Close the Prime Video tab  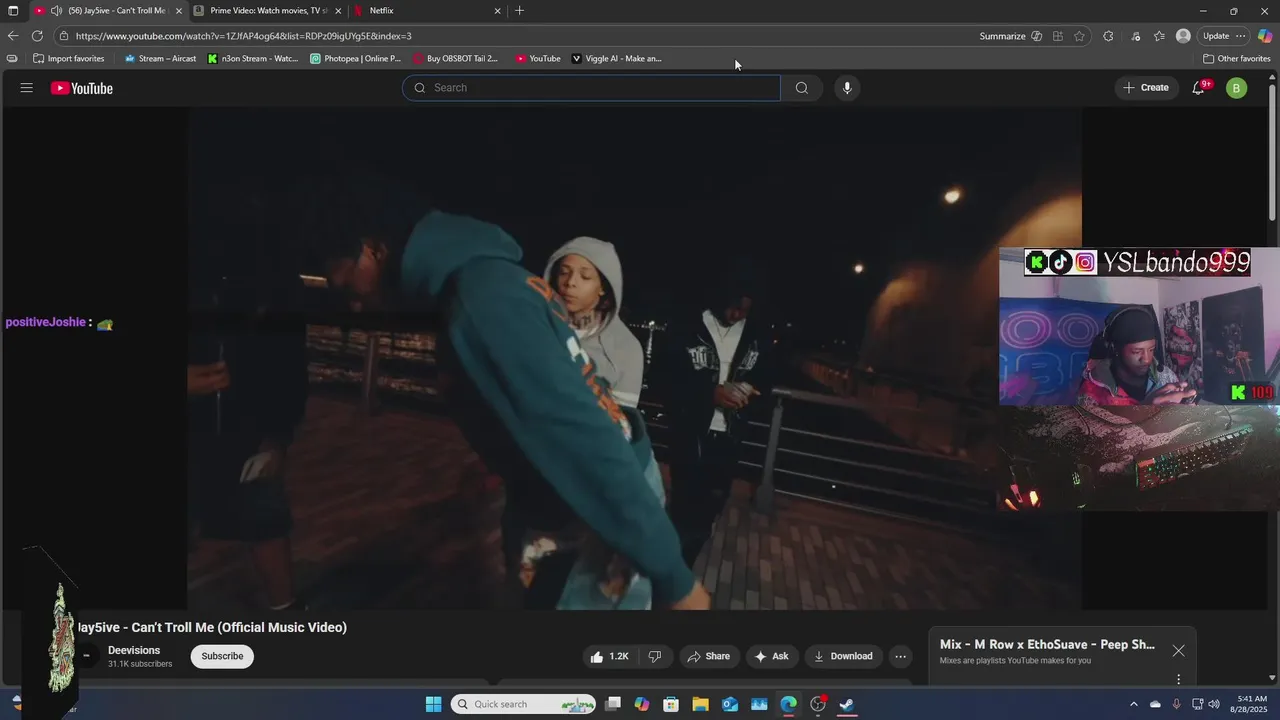[x=338, y=11]
